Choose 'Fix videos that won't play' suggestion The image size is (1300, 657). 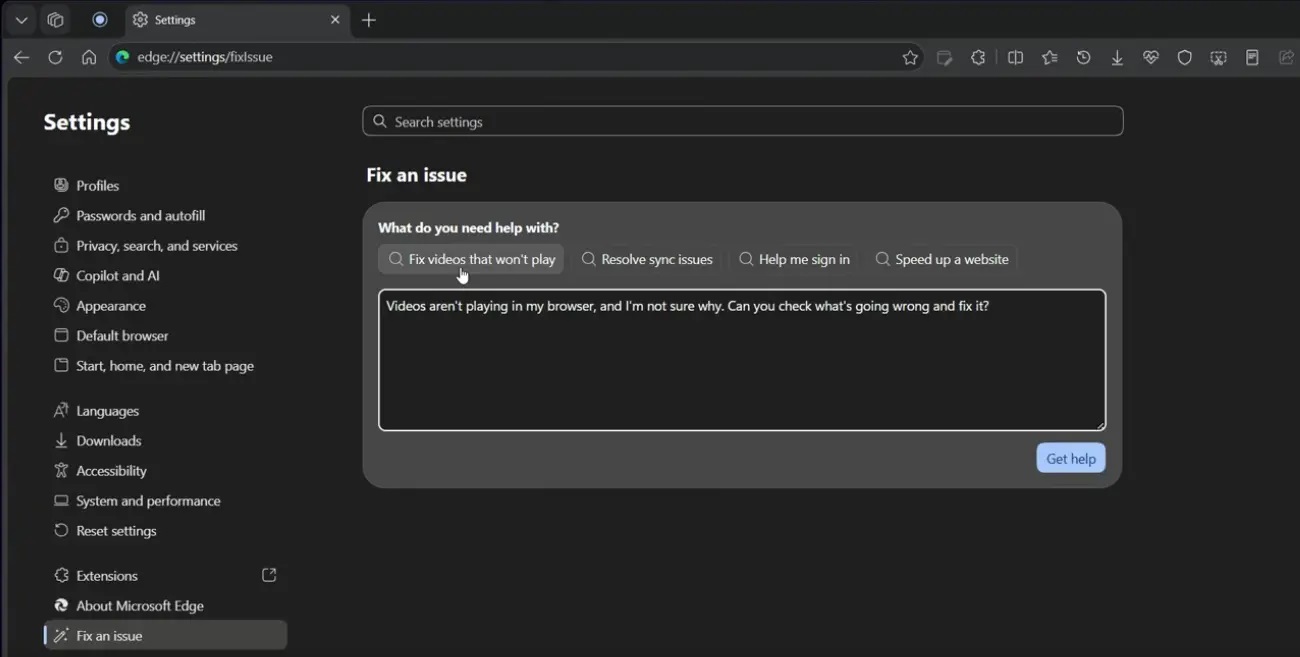(471, 259)
